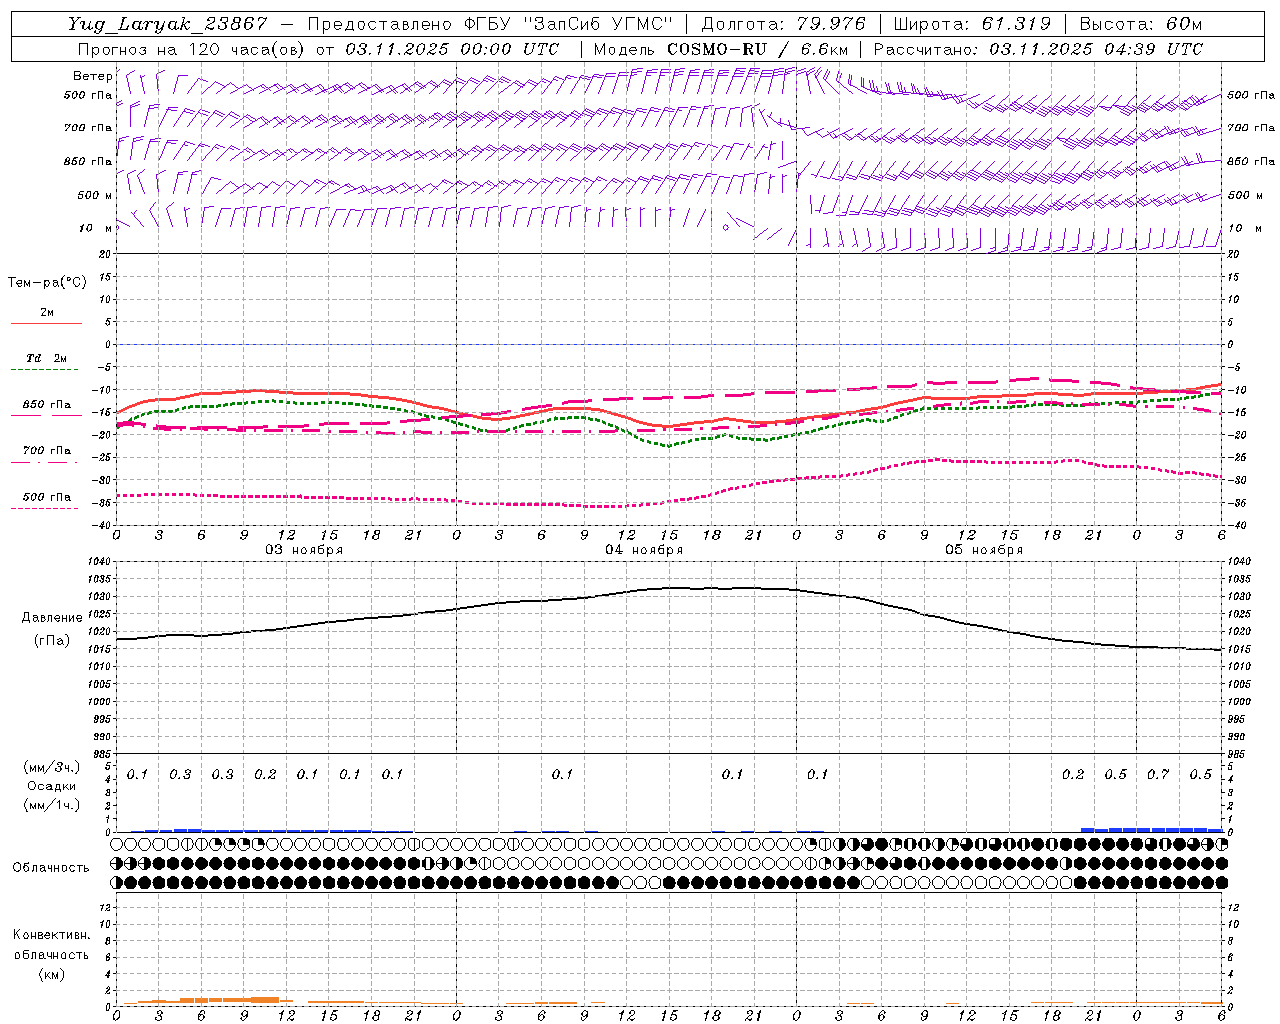
Task: Click the Долгота: 79.976 header field
Action: click(784, 25)
